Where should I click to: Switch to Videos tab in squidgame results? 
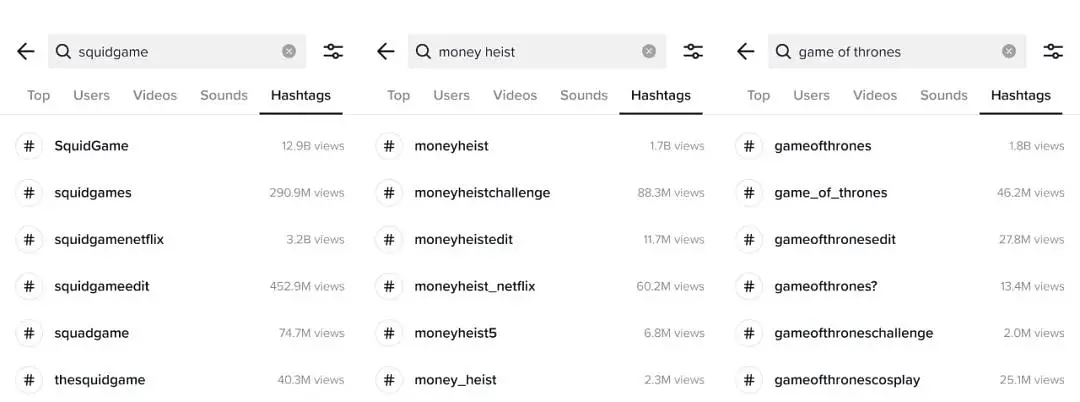[155, 96]
